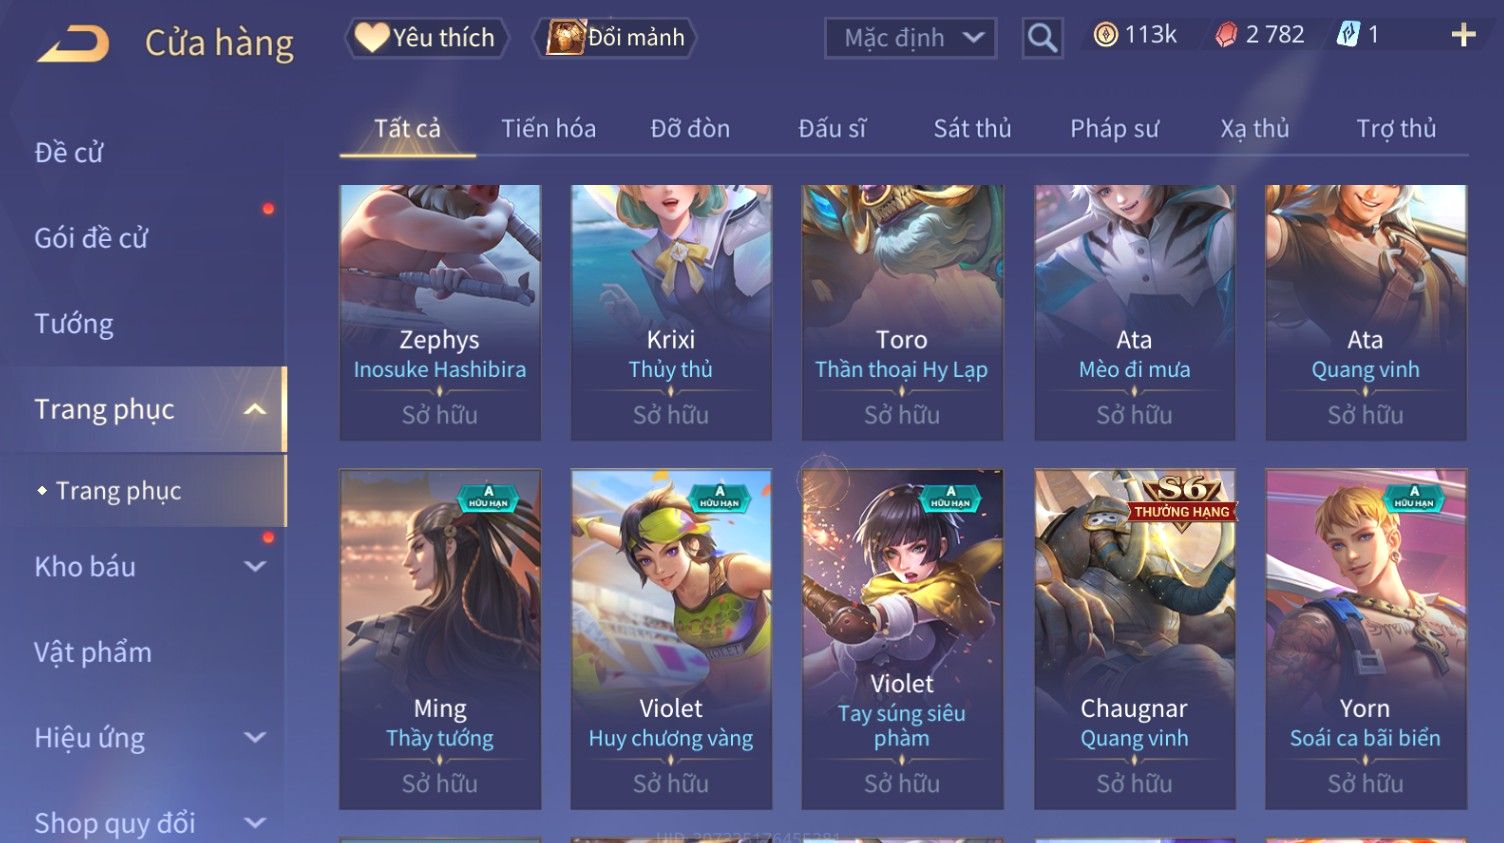Select the Pháp sư tab

pyautogui.click(x=1114, y=129)
